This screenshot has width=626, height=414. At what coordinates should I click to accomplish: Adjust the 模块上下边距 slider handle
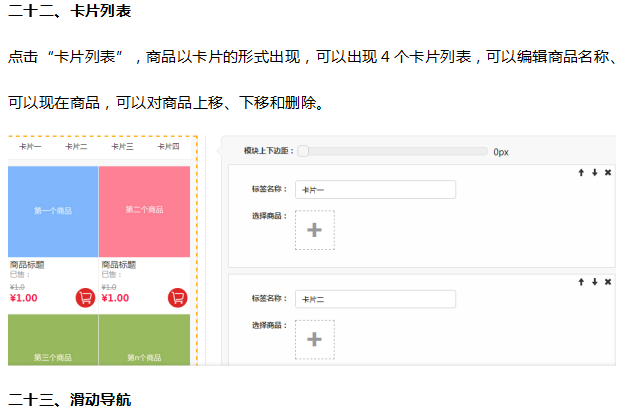coord(304,151)
